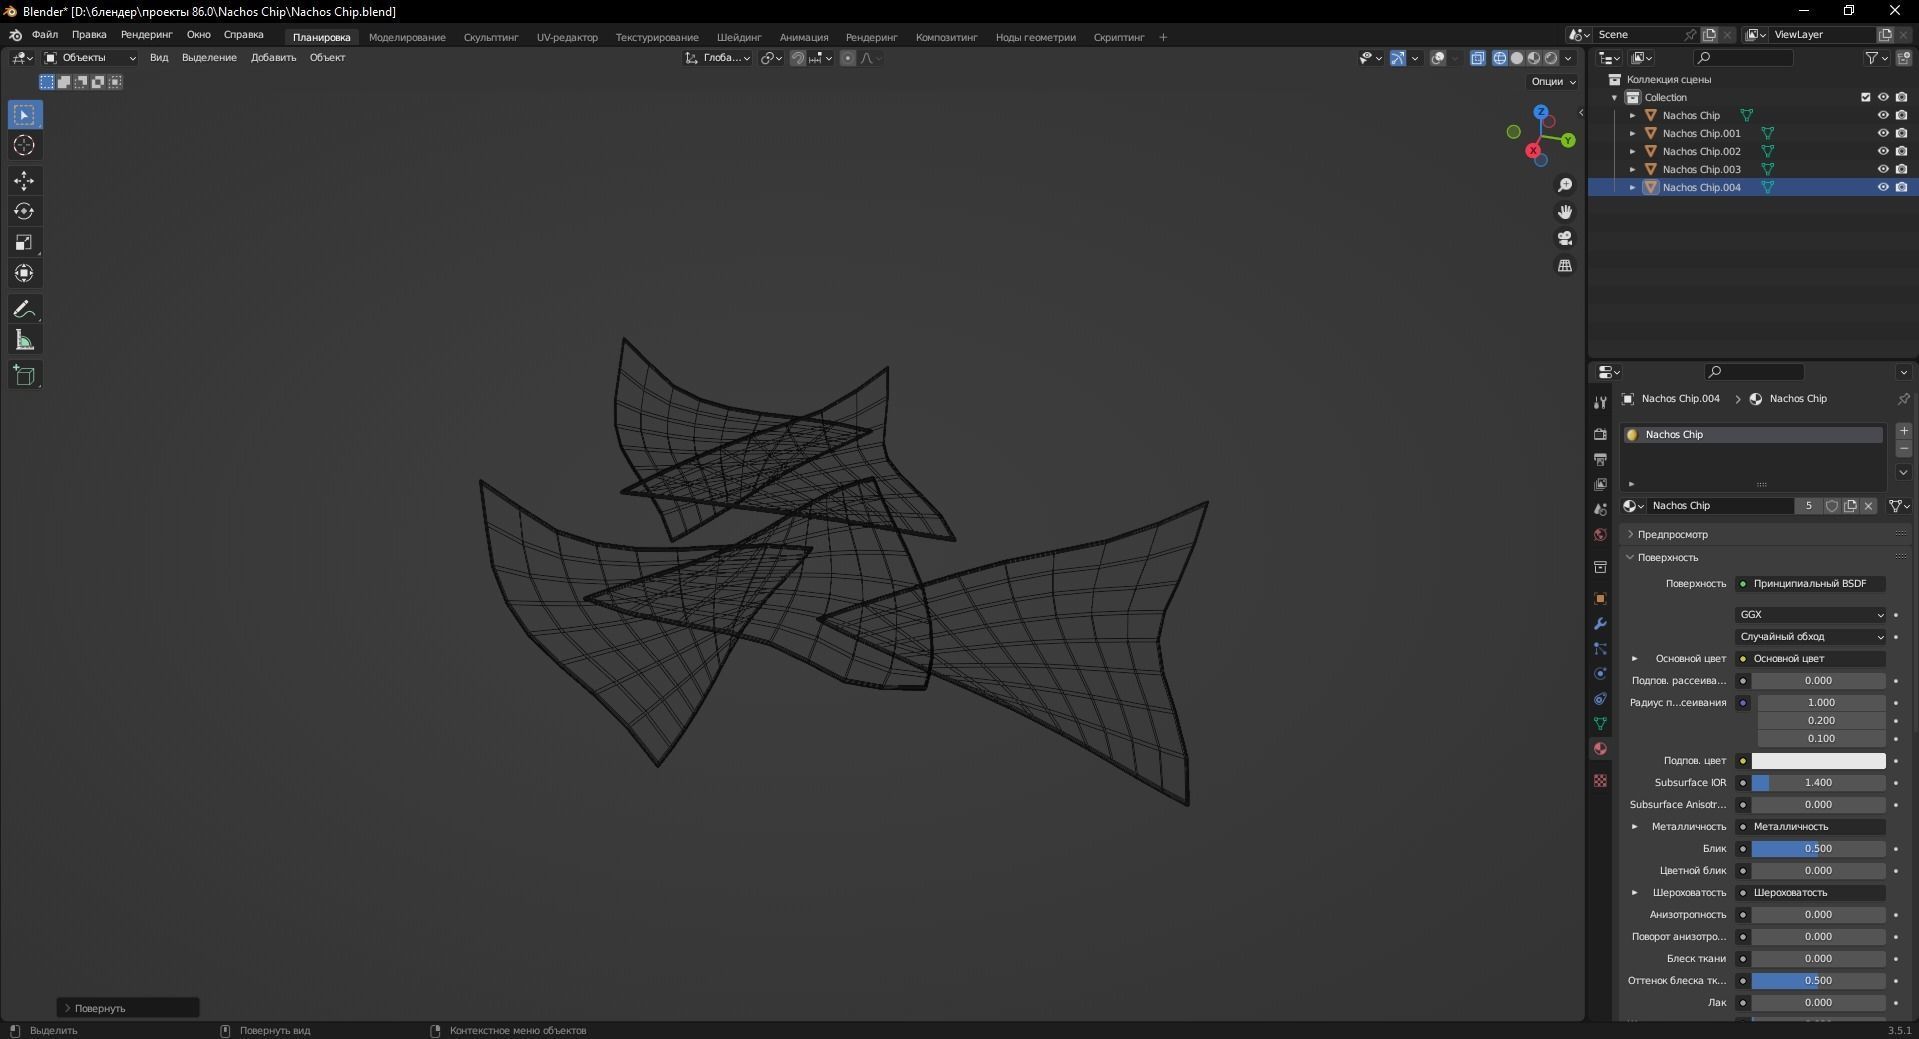Open the Объекты interaction mode dropdown
Viewport: 1919px width, 1039px height.
90,58
